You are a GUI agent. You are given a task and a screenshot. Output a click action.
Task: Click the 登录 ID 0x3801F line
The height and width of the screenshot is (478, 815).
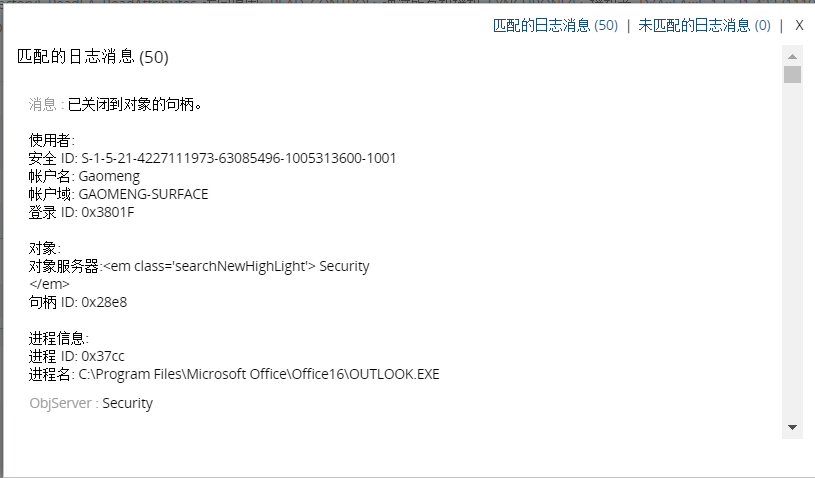(x=82, y=212)
